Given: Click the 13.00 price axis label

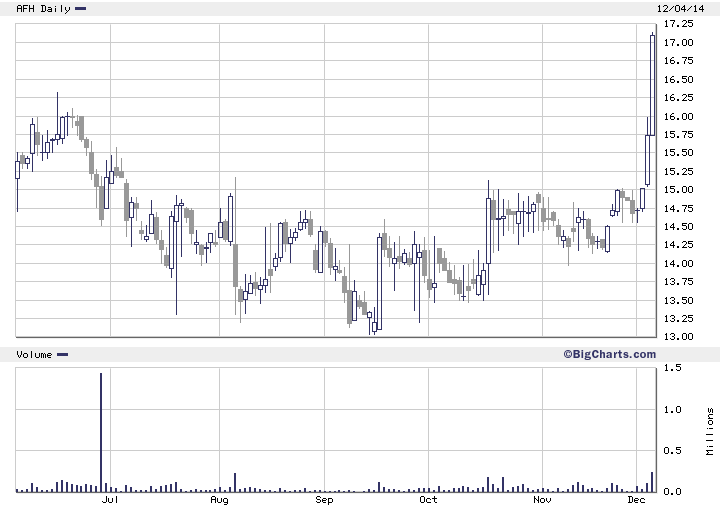Looking at the screenshot, I should [679, 336].
